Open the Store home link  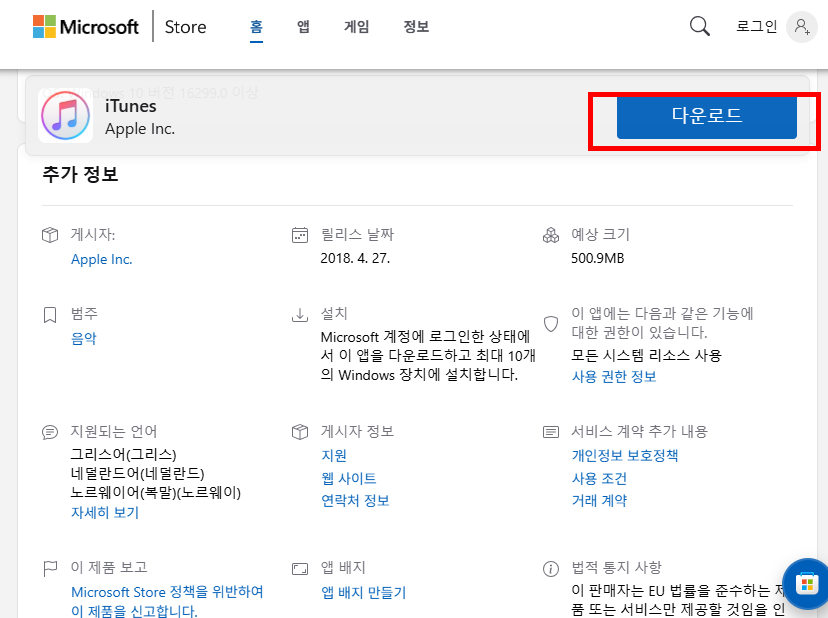click(185, 27)
